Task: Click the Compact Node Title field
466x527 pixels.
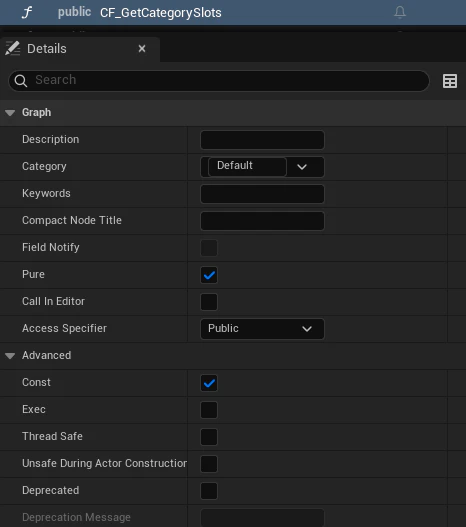Action: click(x=262, y=221)
